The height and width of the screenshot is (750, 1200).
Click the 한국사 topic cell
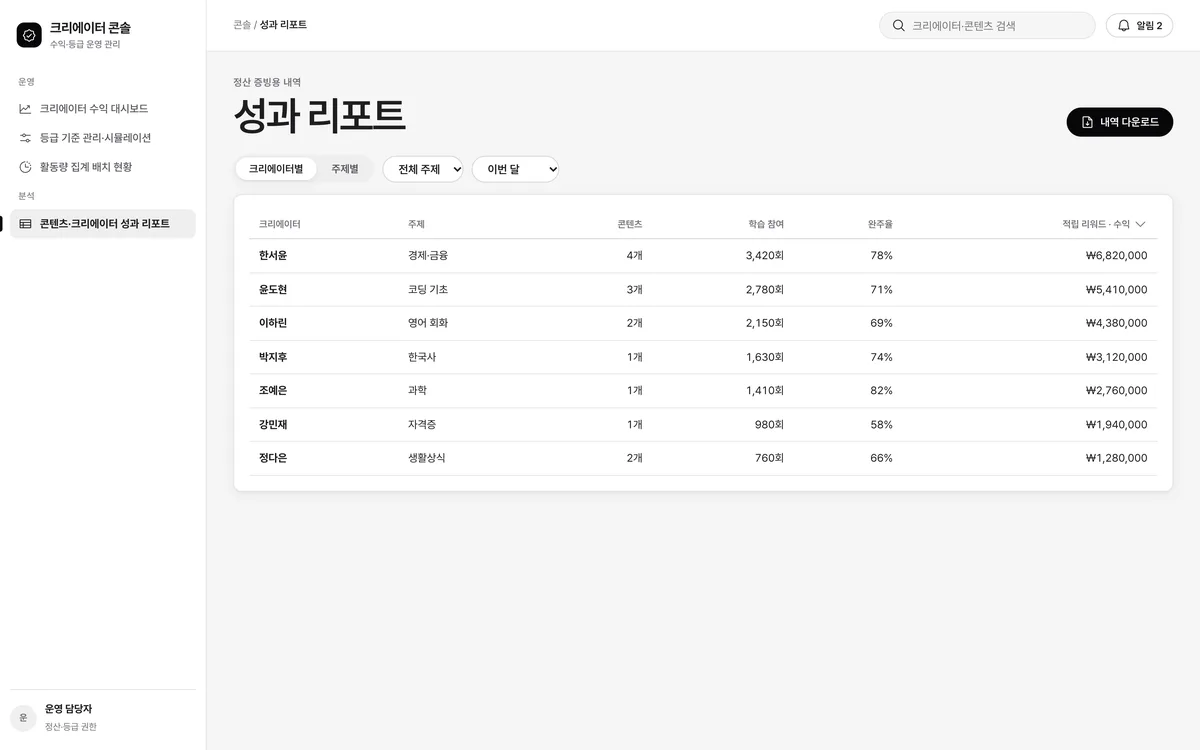click(x=422, y=357)
